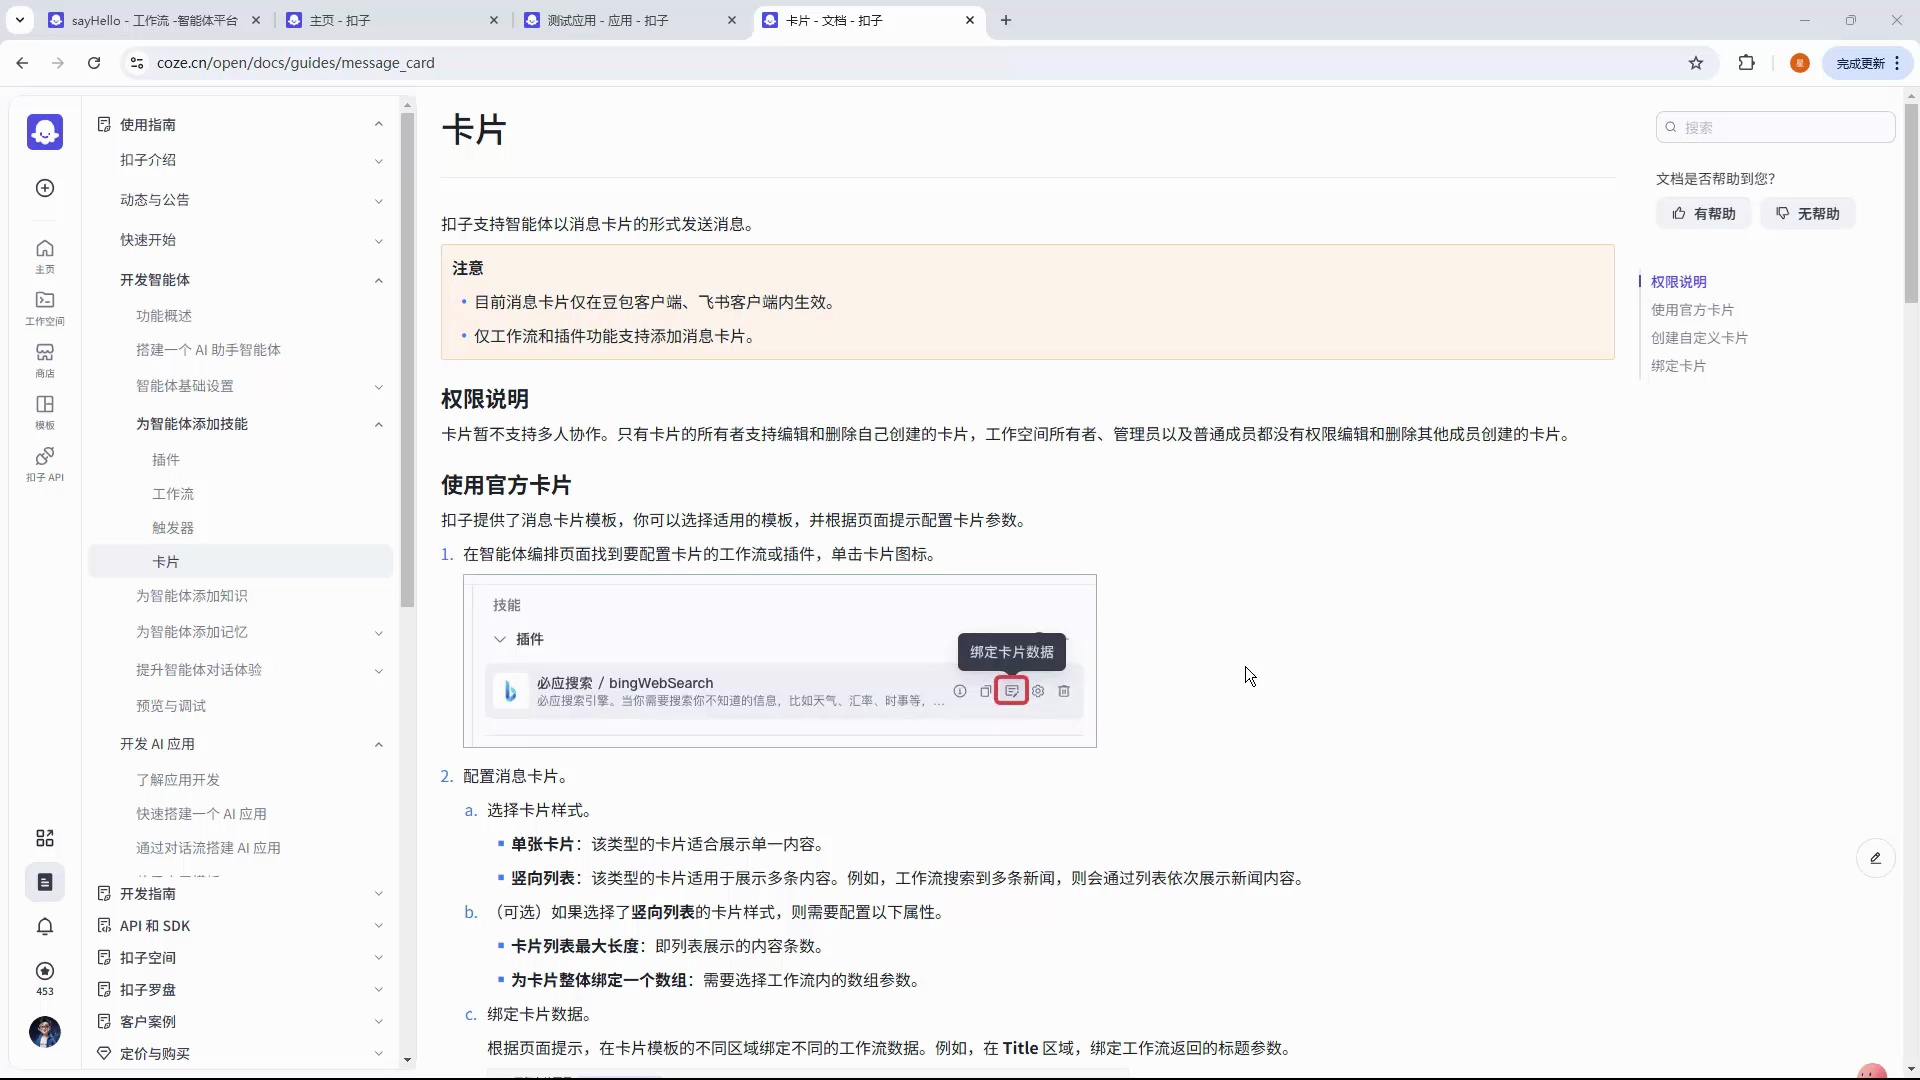Open the 商店 store icon

44,358
